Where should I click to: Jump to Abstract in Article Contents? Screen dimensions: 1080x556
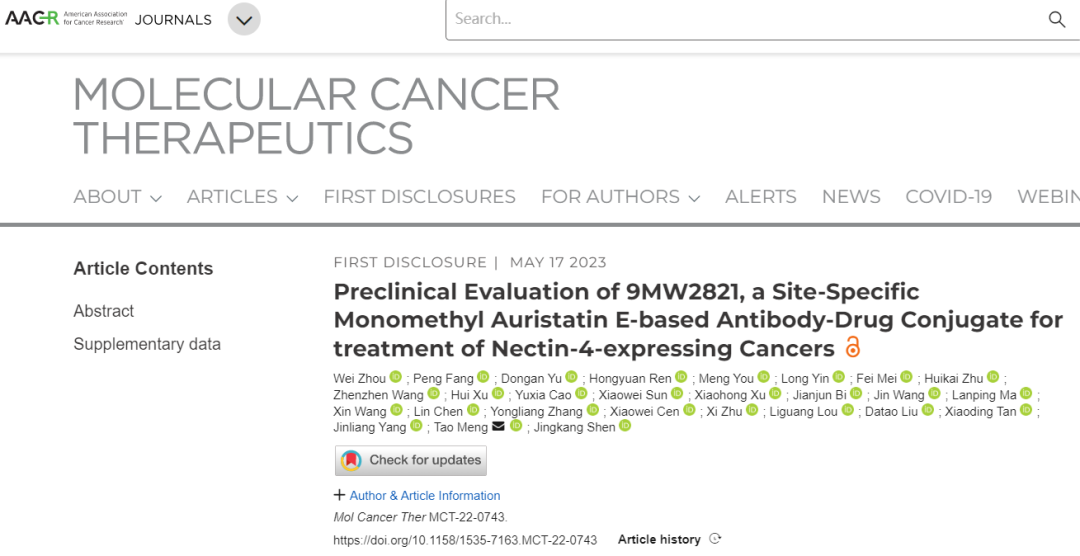(103, 311)
